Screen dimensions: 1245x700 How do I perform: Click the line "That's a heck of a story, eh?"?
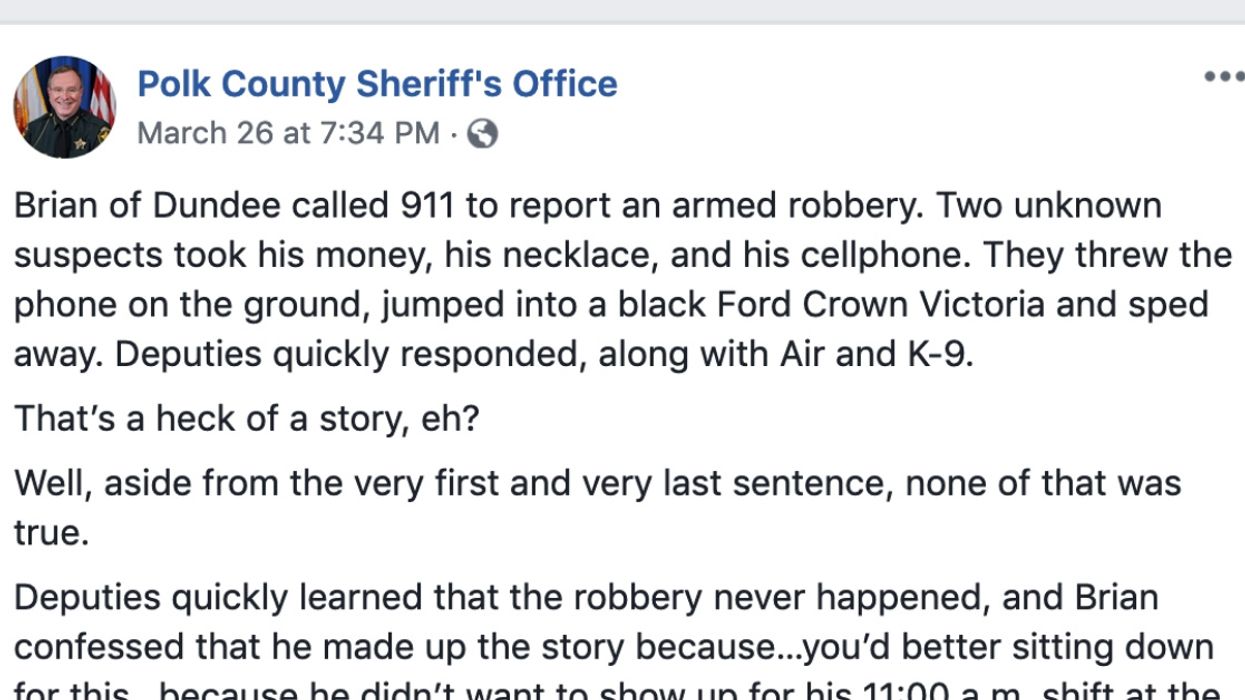(x=247, y=418)
